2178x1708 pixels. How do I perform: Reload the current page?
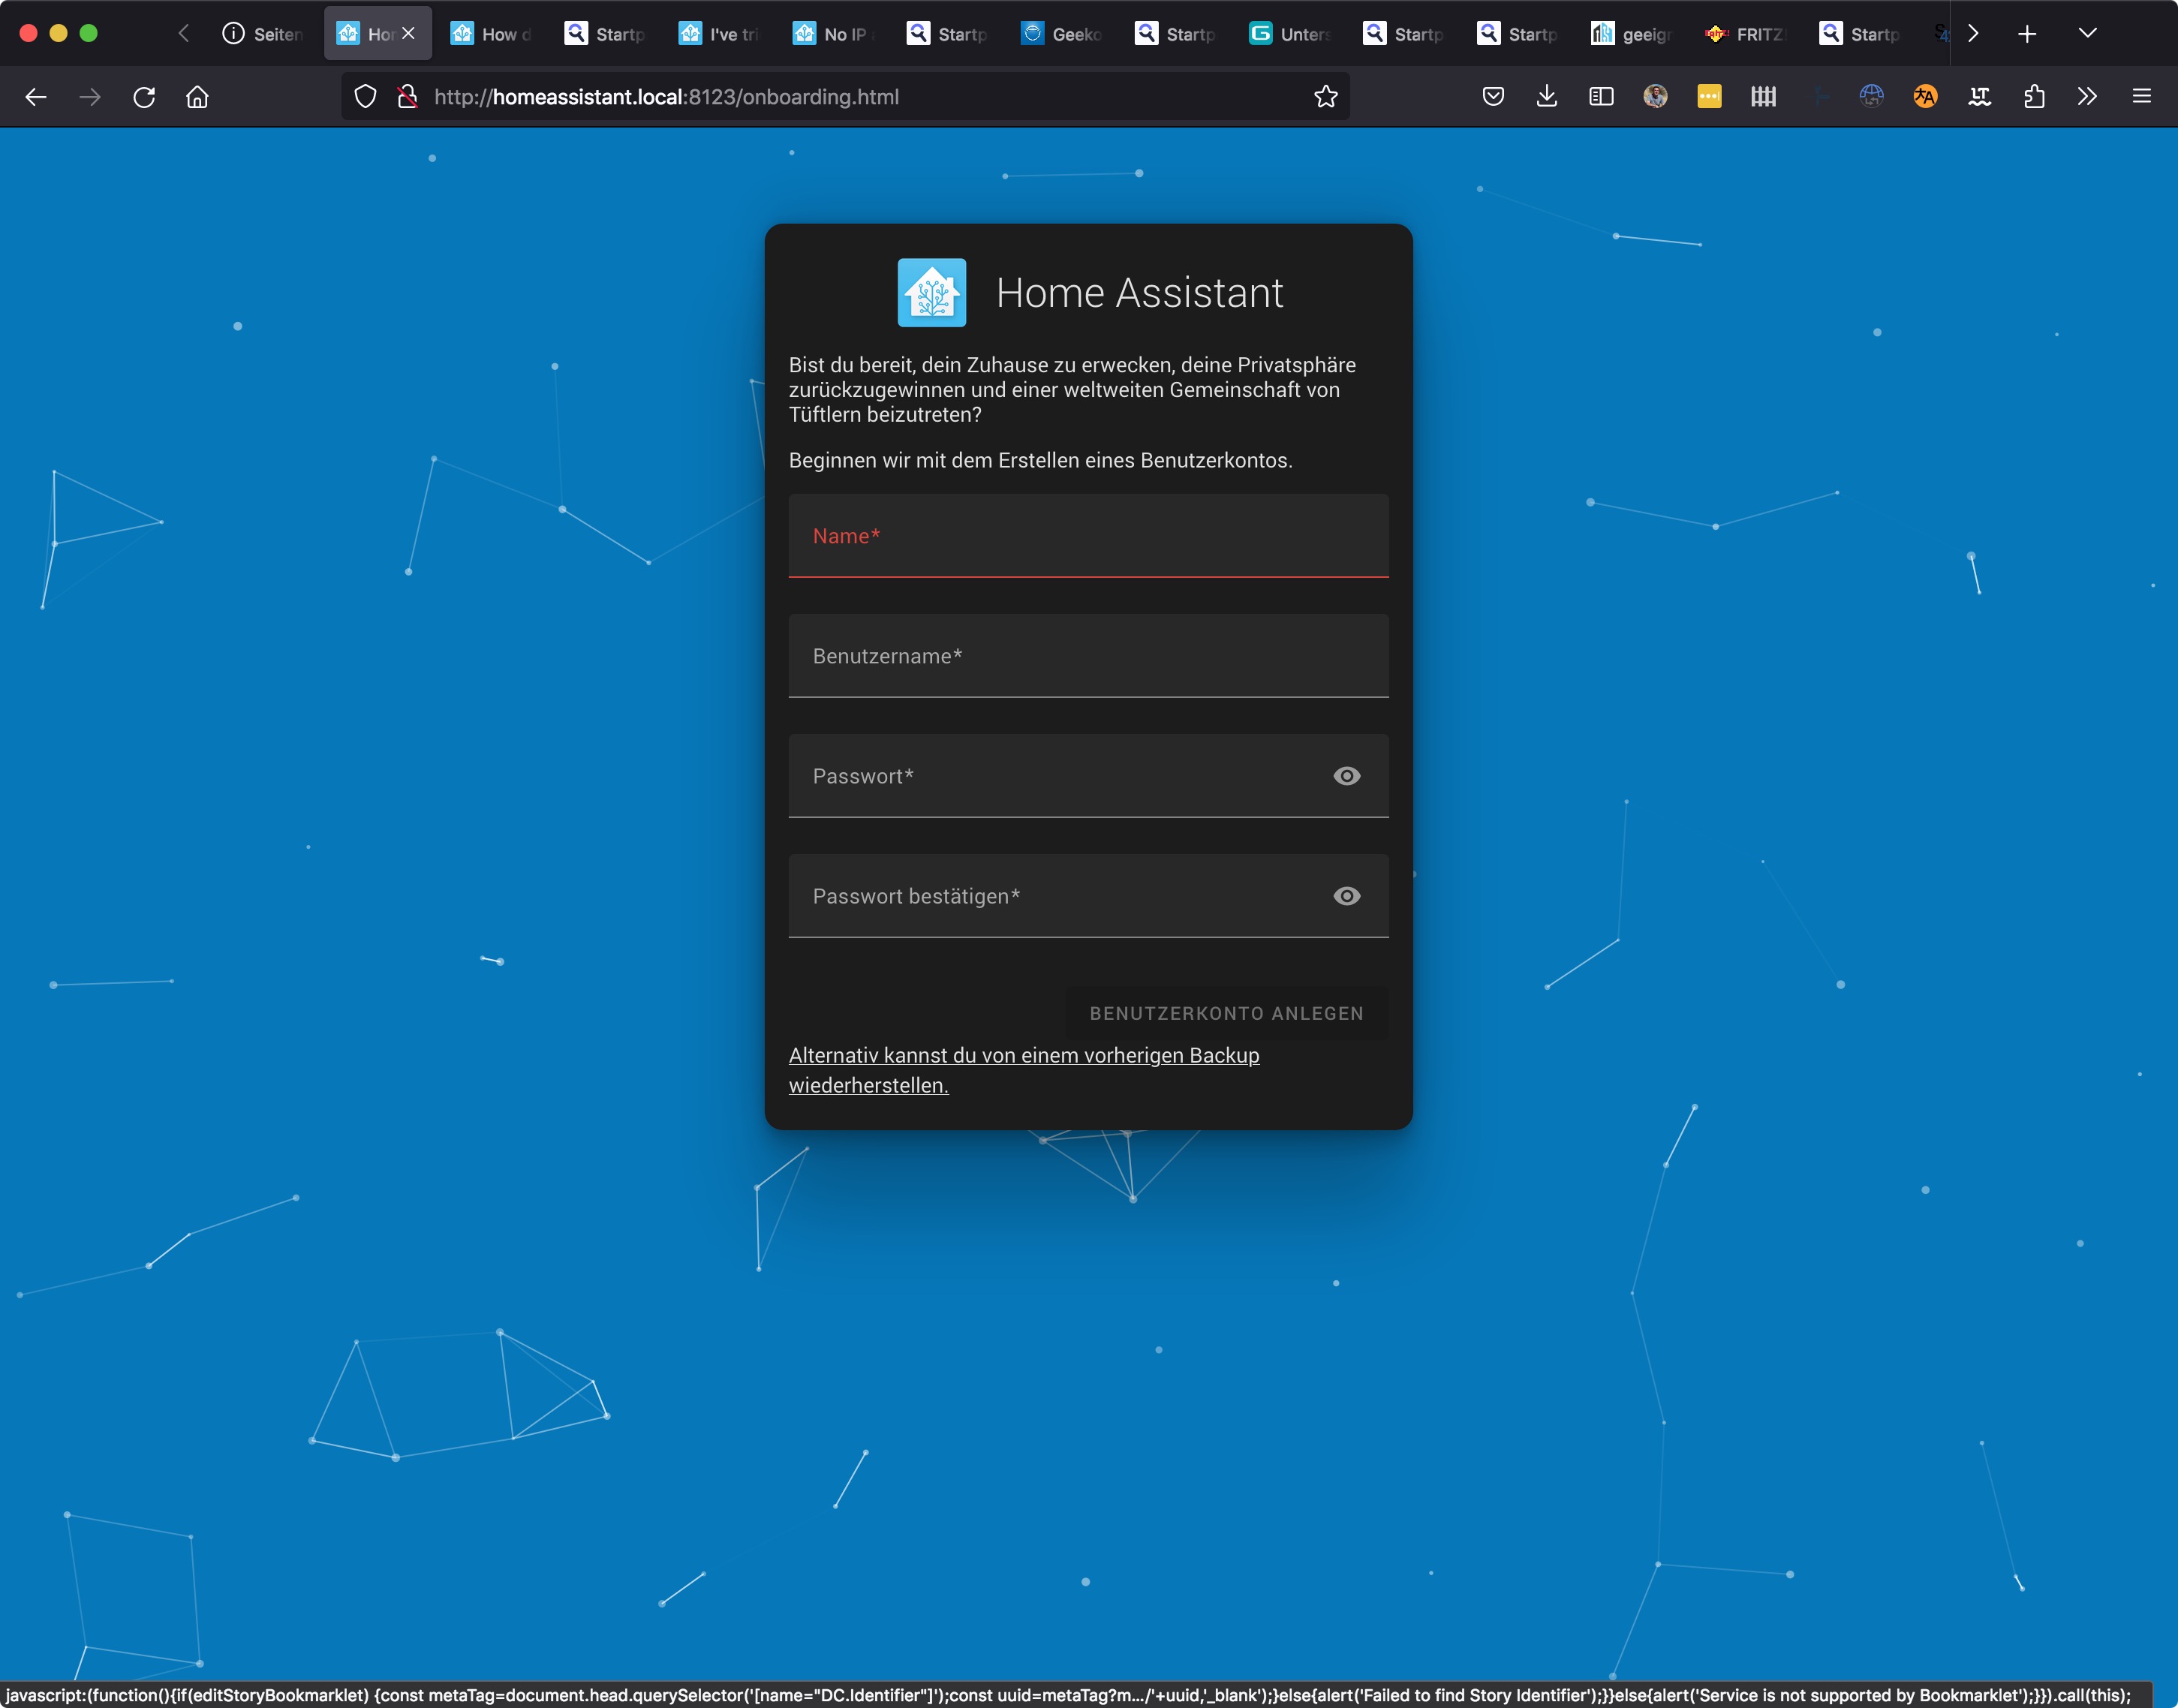[x=144, y=97]
